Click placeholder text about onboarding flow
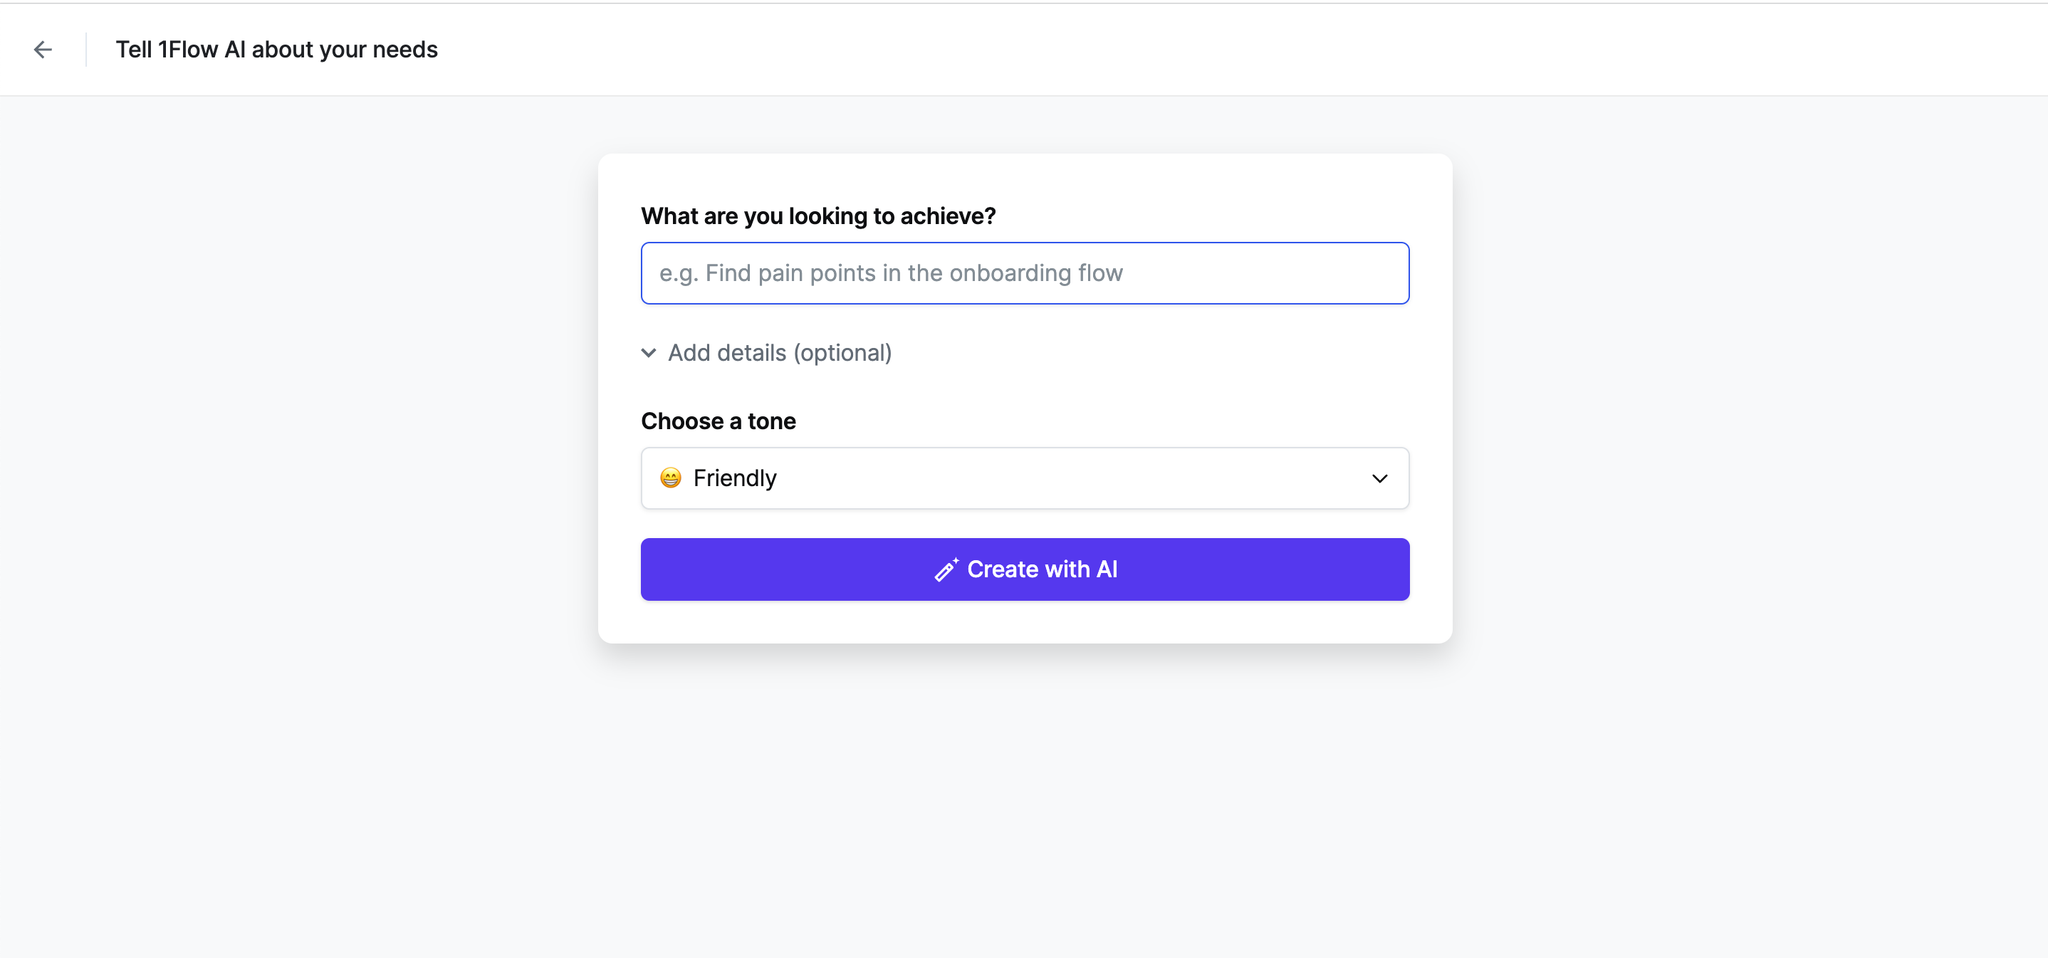The width and height of the screenshot is (2048, 958). (x=891, y=273)
